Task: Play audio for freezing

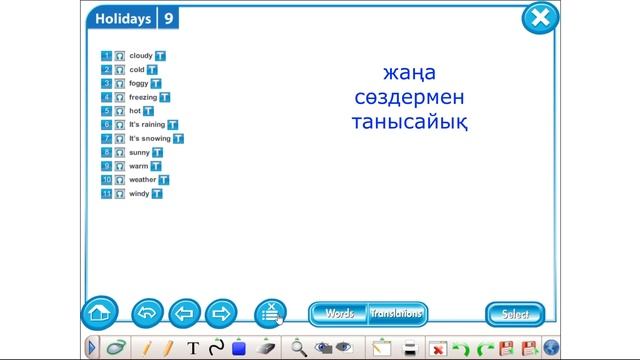Action: tap(119, 97)
